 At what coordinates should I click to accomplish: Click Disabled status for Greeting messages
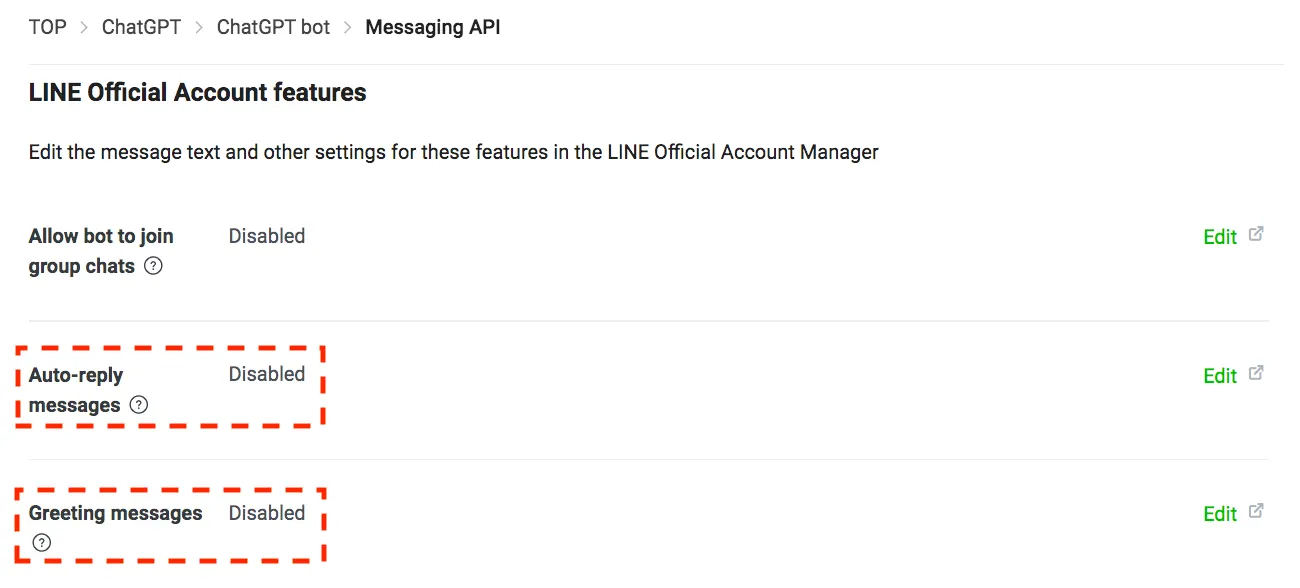267,513
